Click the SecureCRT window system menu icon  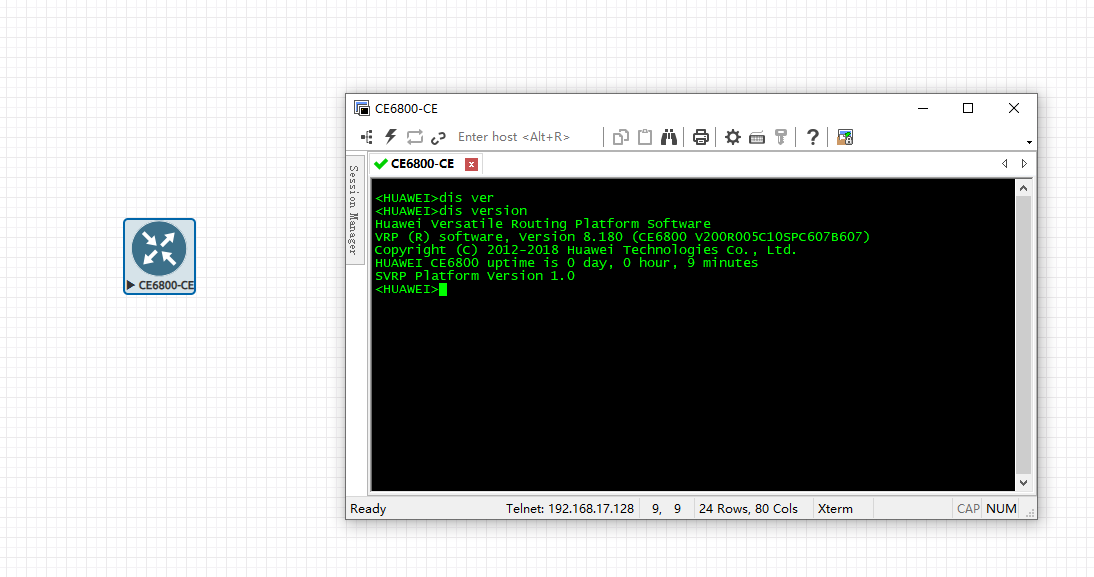click(361, 108)
